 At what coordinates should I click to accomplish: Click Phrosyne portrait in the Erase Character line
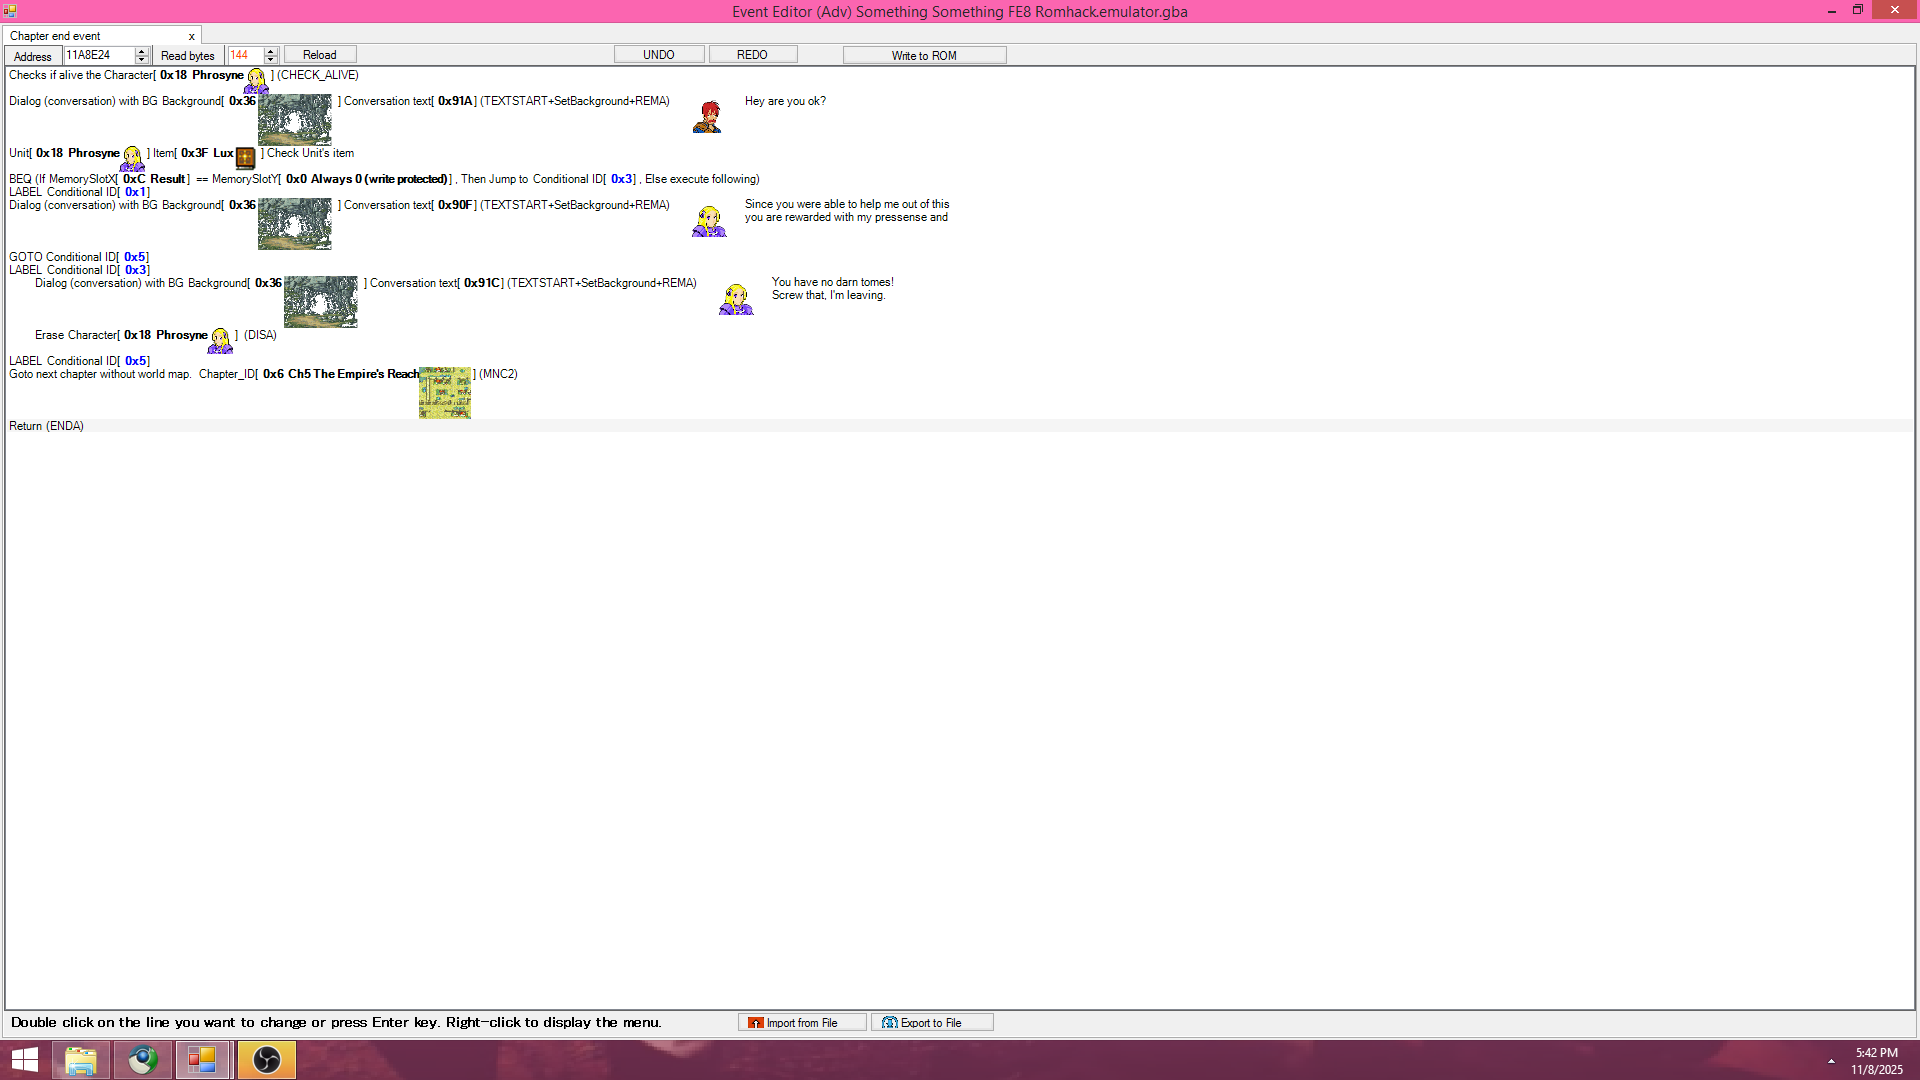(220, 340)
